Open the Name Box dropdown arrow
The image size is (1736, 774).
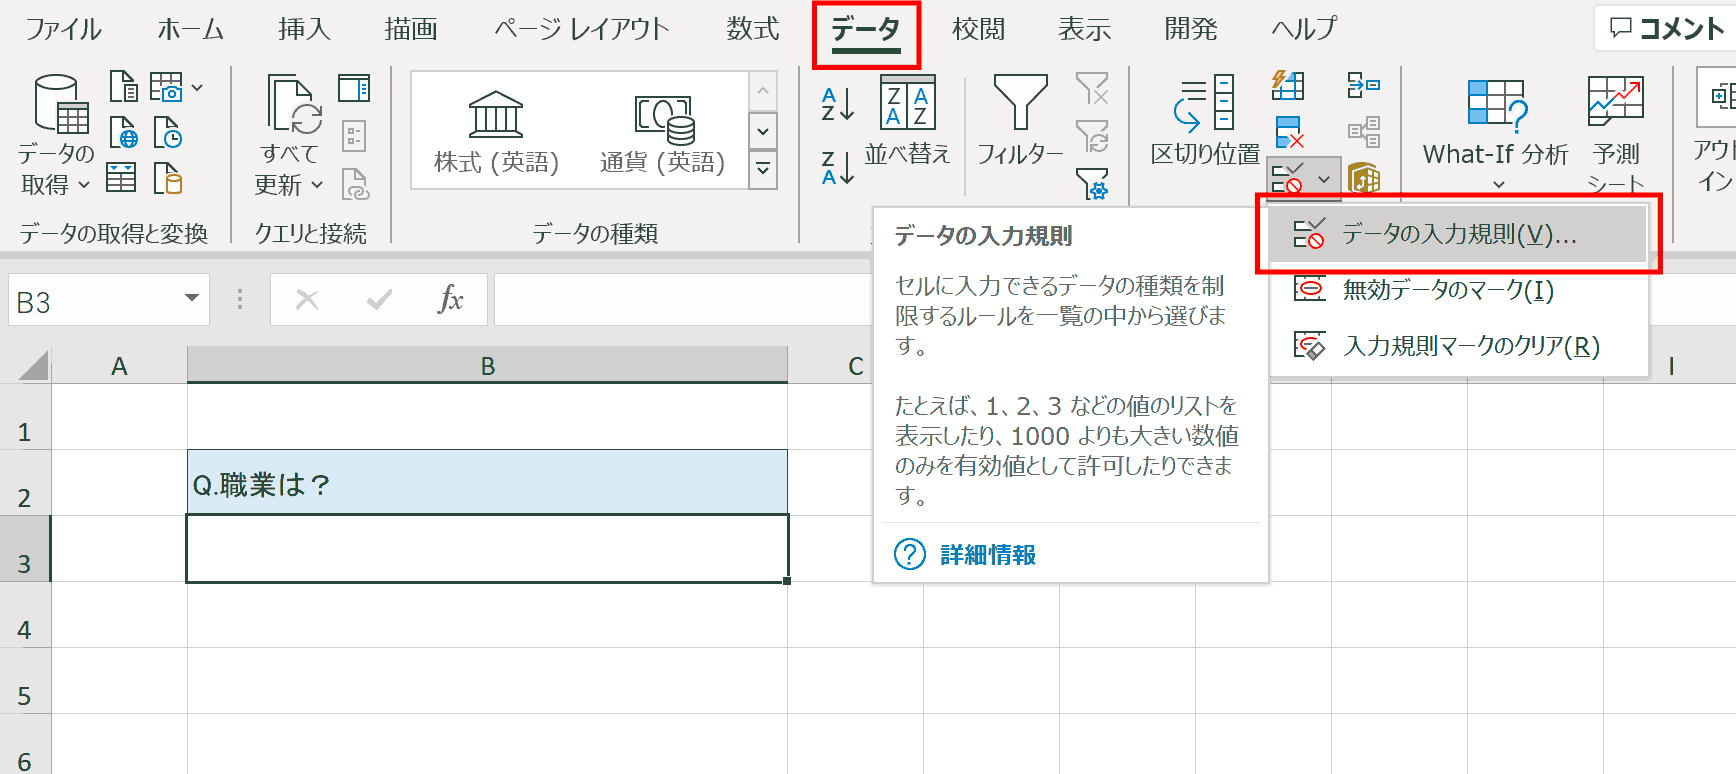[191, 299]
